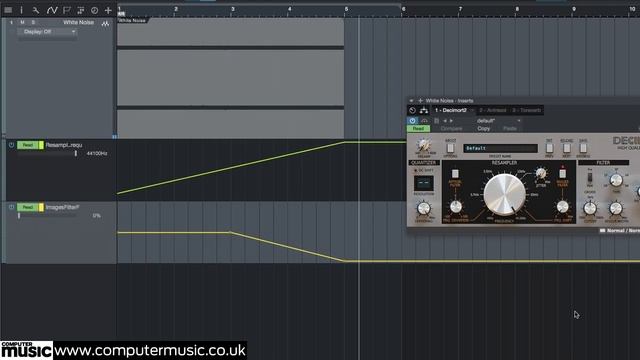Solo the White Noise track

coord(33,22)
